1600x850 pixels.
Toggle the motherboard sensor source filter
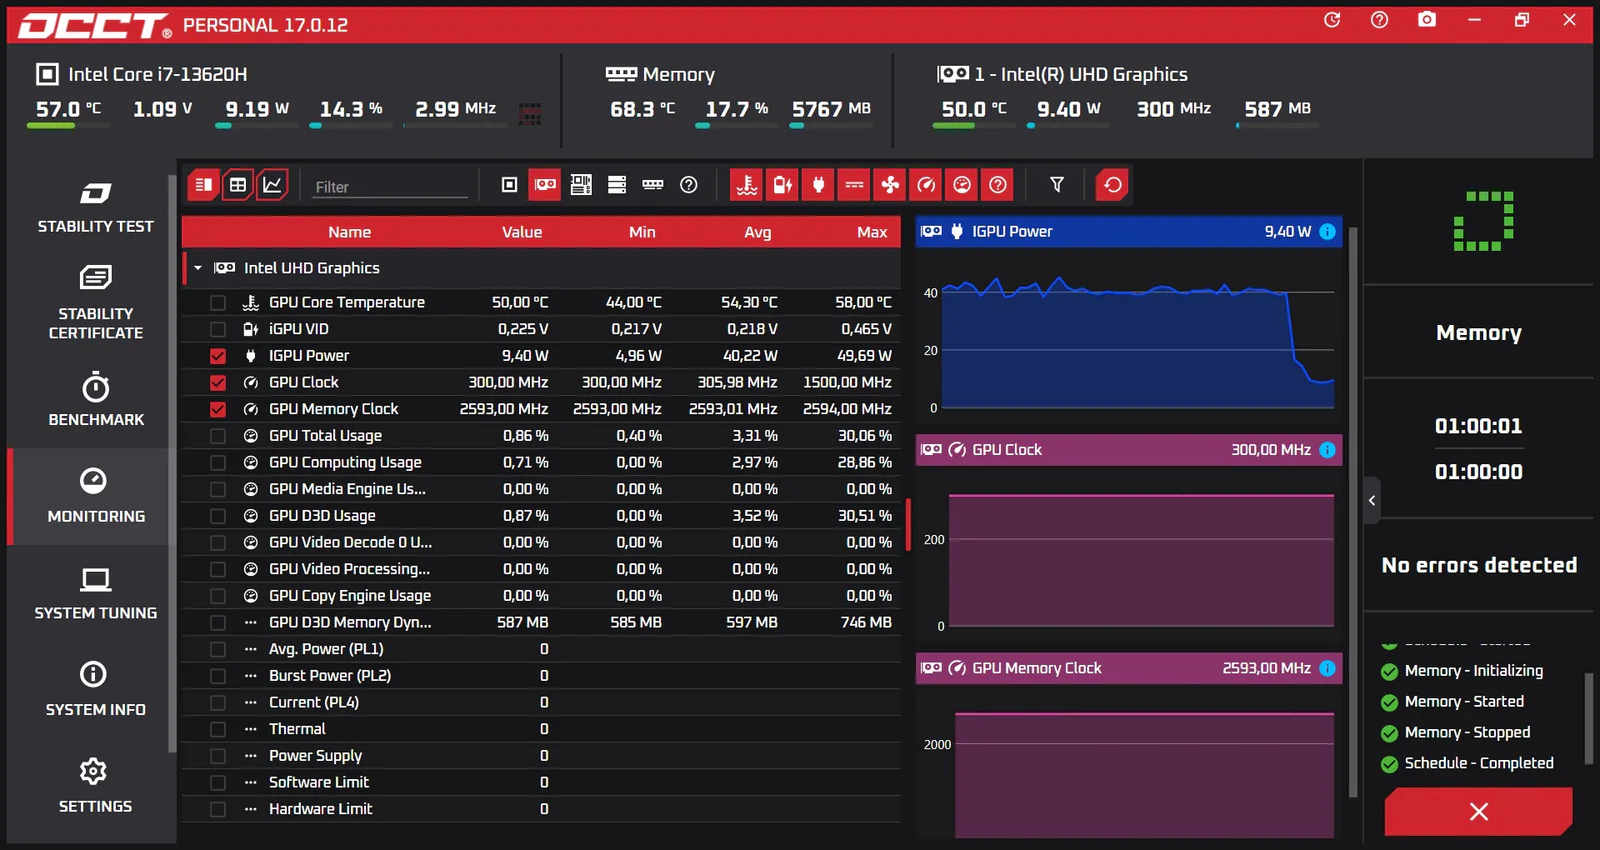click(x=581, y=184)
